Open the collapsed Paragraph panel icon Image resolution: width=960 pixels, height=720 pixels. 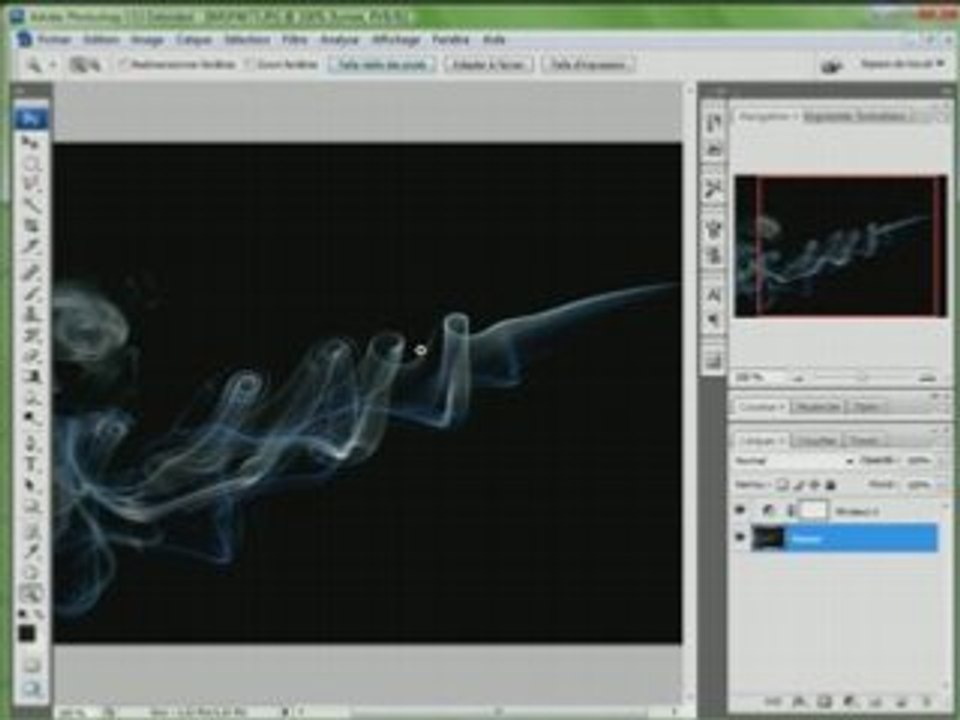[713, 320]
